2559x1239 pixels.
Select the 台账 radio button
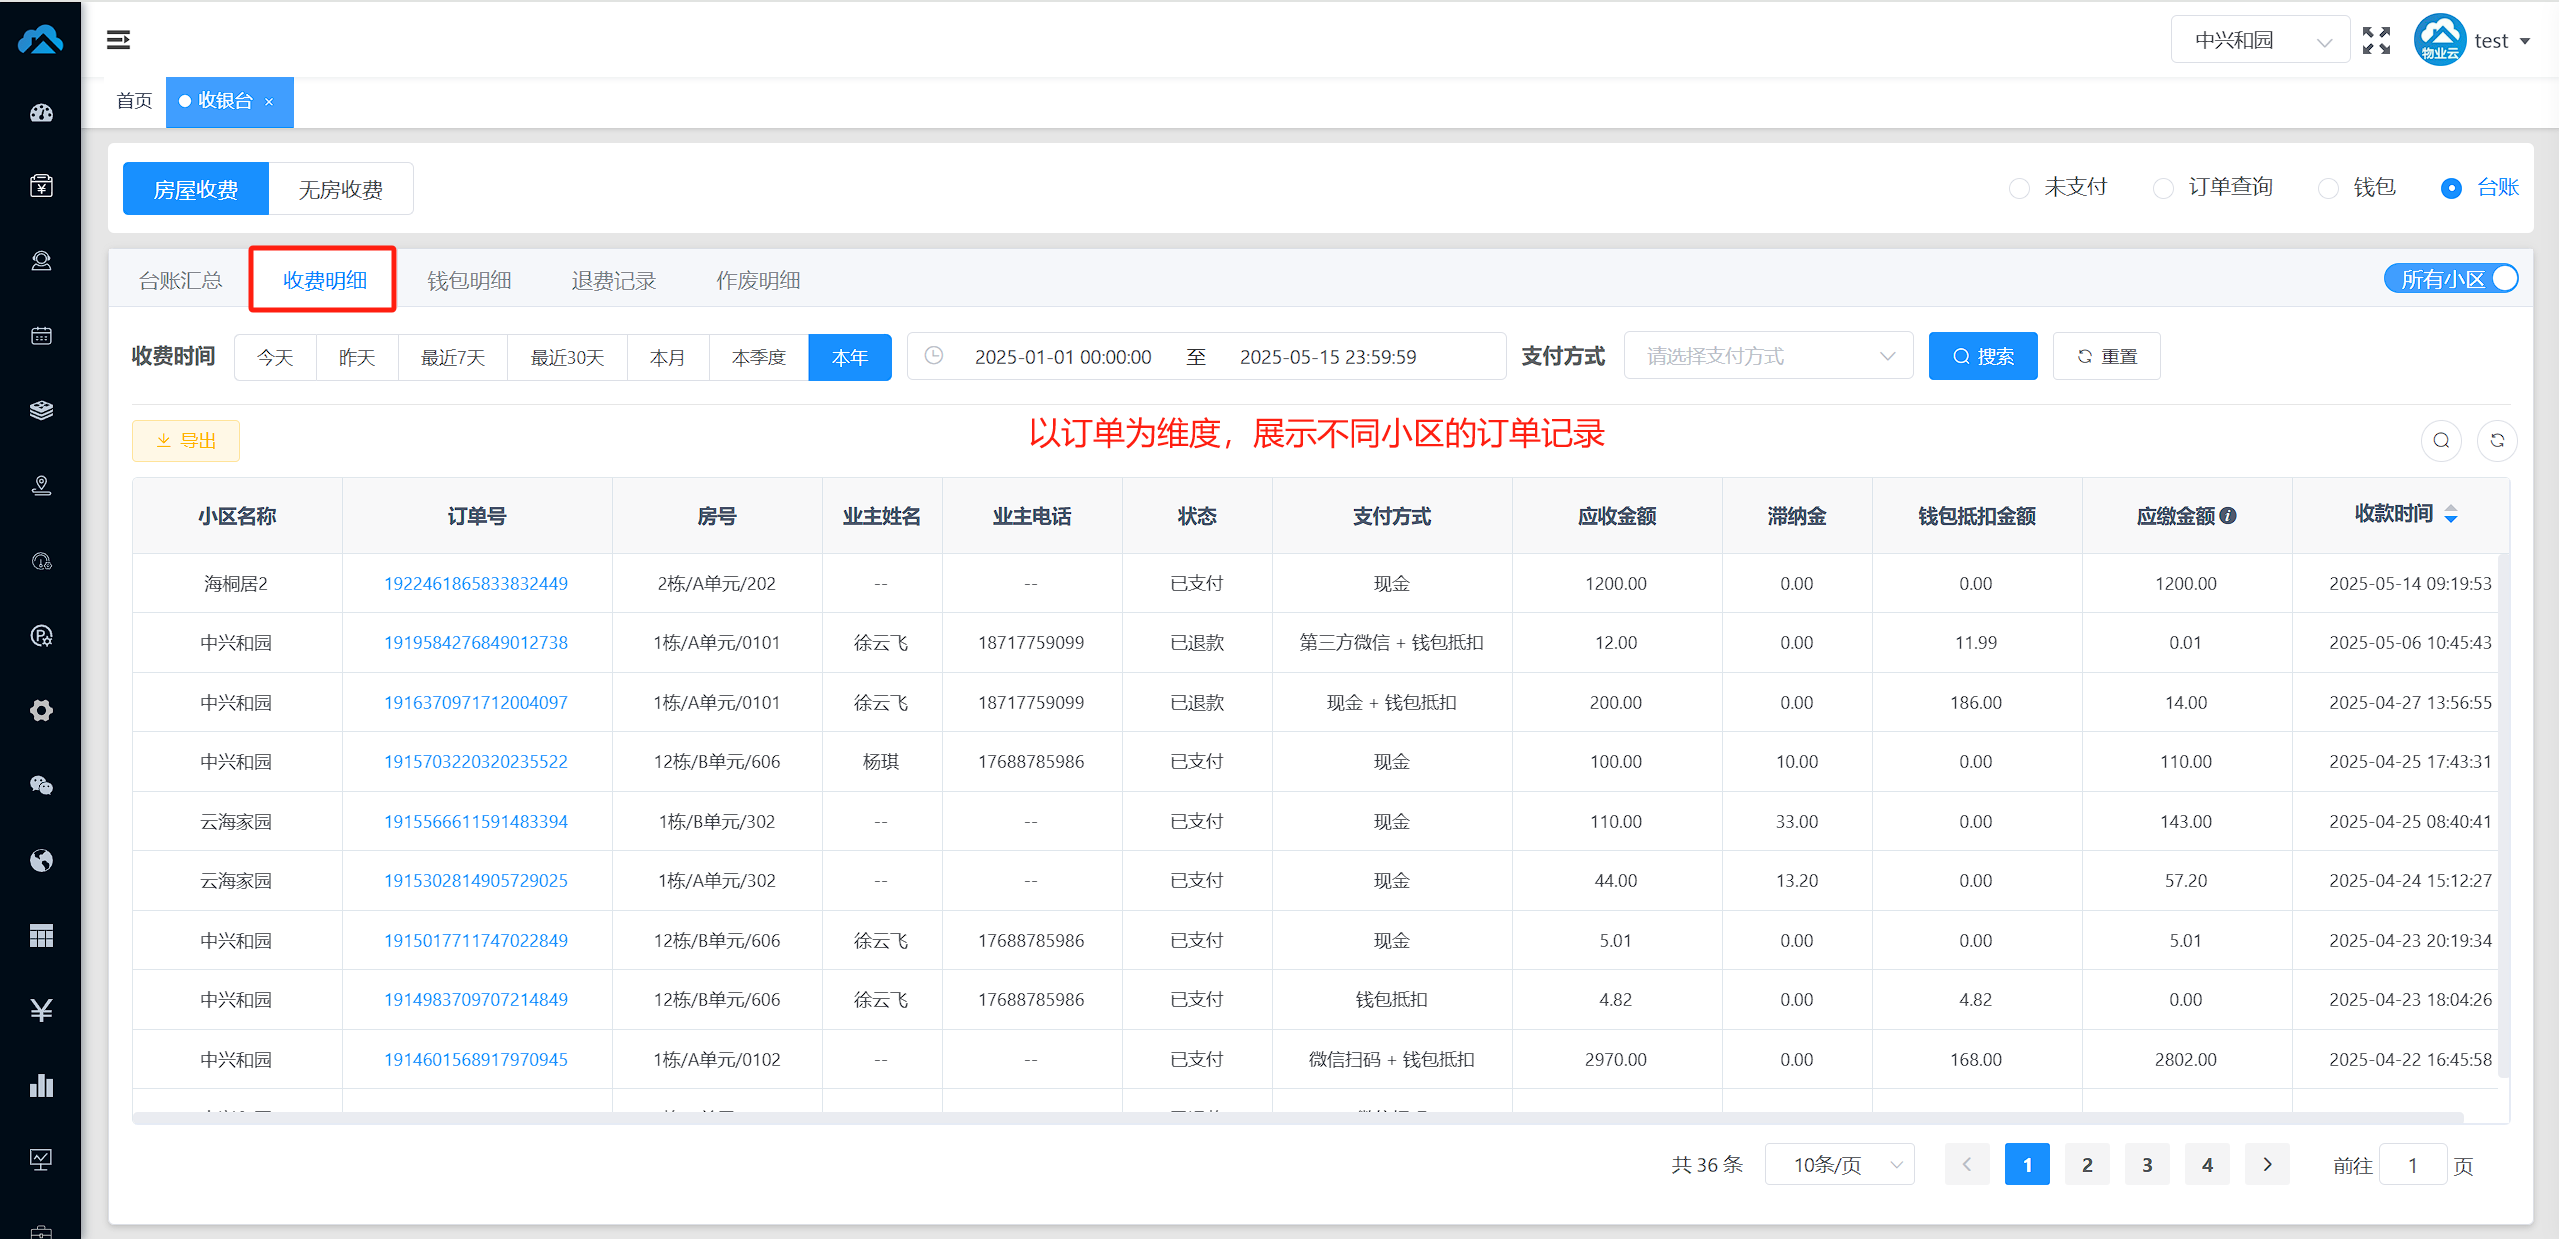2451,188
